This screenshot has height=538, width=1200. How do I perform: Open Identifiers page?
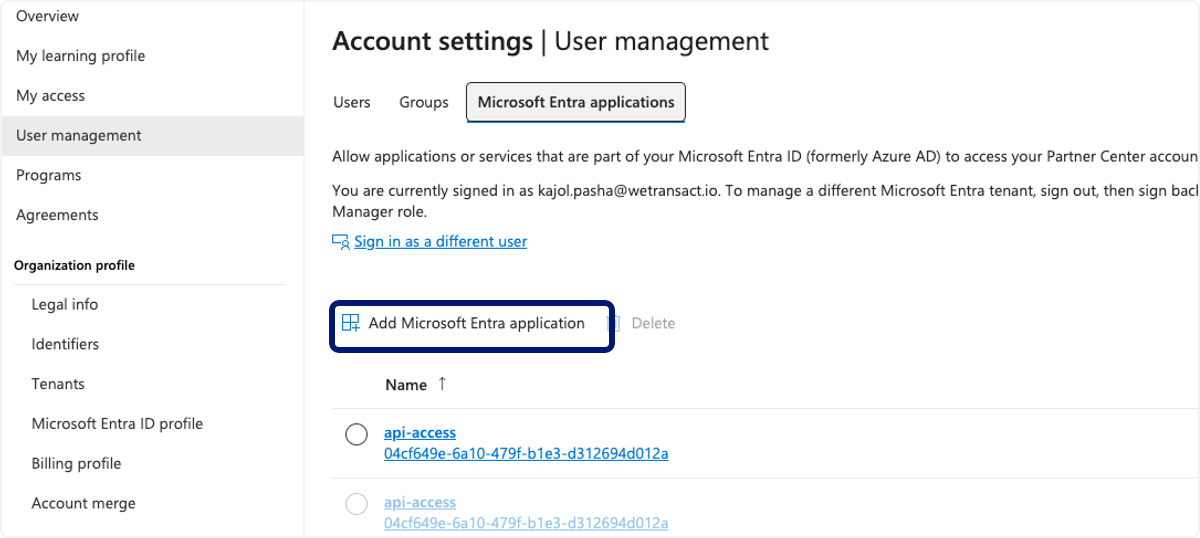[x=65, y=344]
